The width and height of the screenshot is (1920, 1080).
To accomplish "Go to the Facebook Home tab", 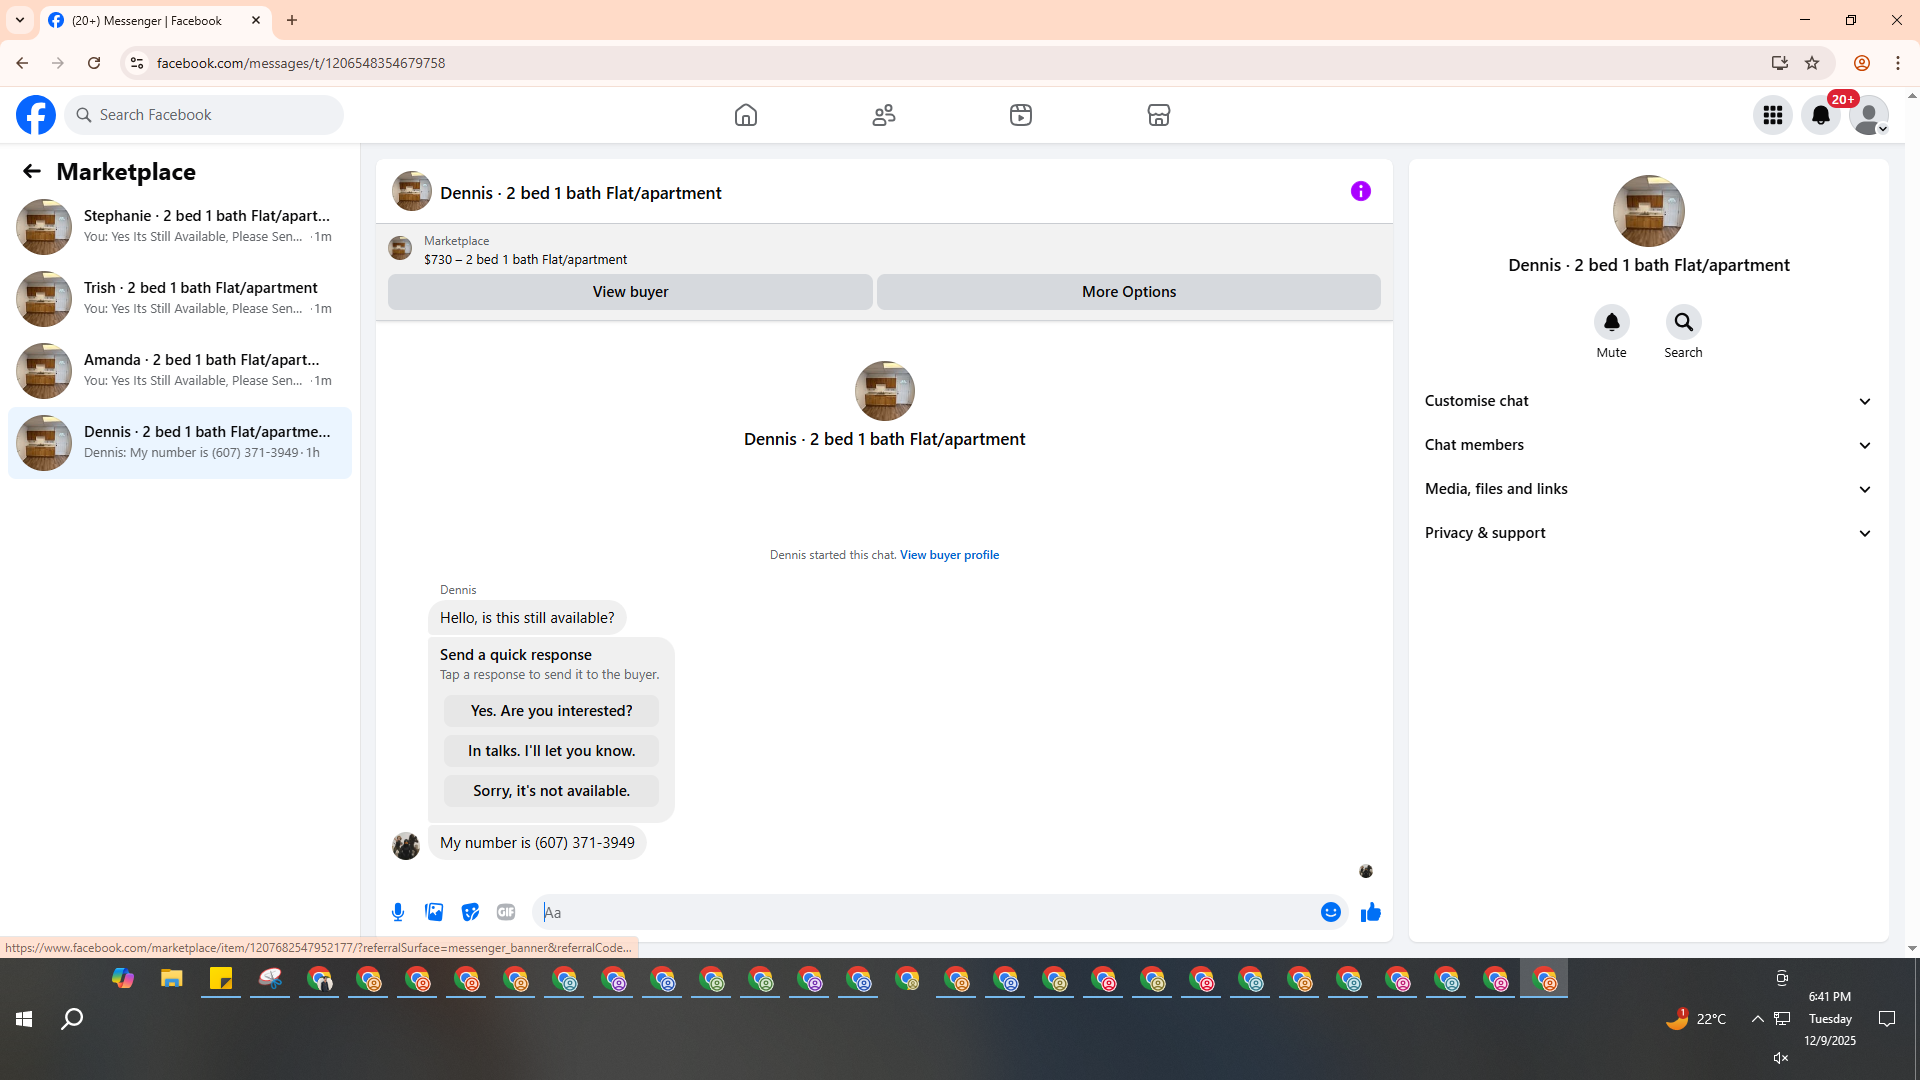I will point(745,115).
